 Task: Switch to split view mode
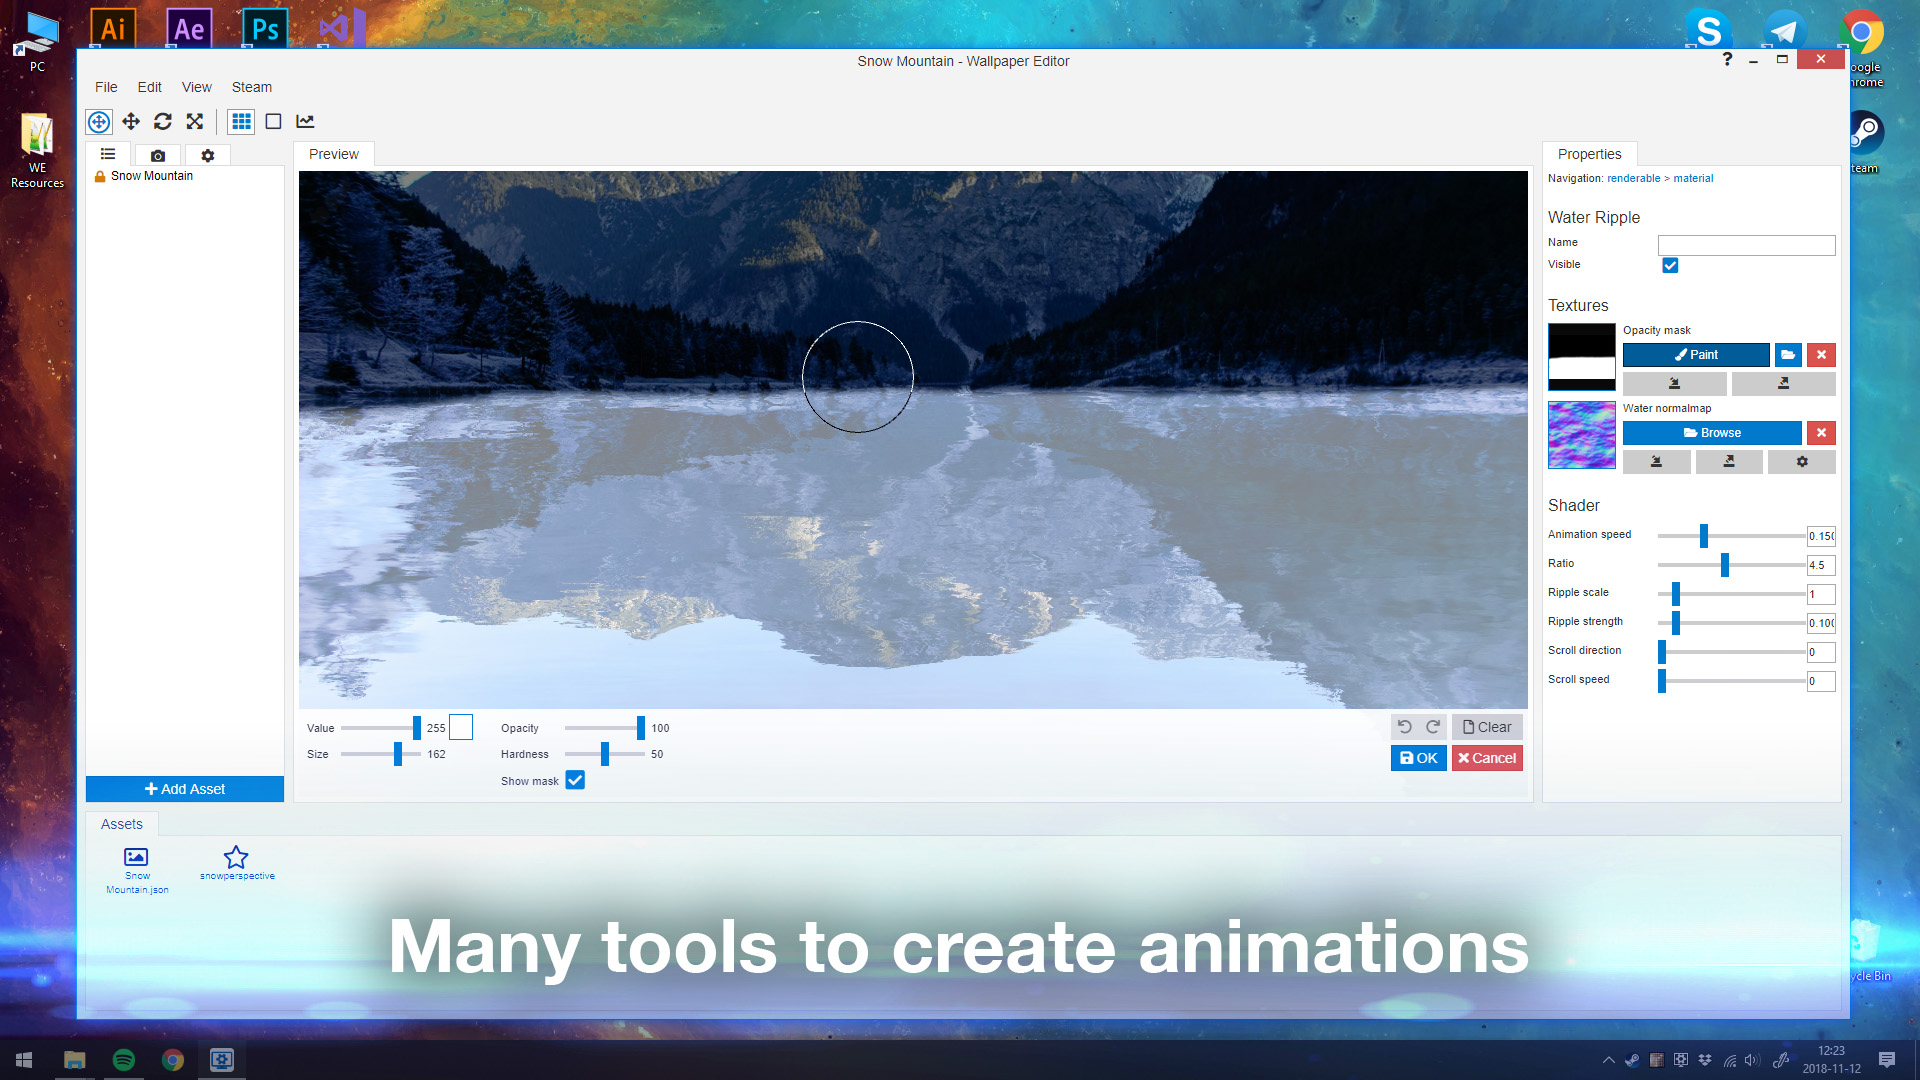pos(273,121)
